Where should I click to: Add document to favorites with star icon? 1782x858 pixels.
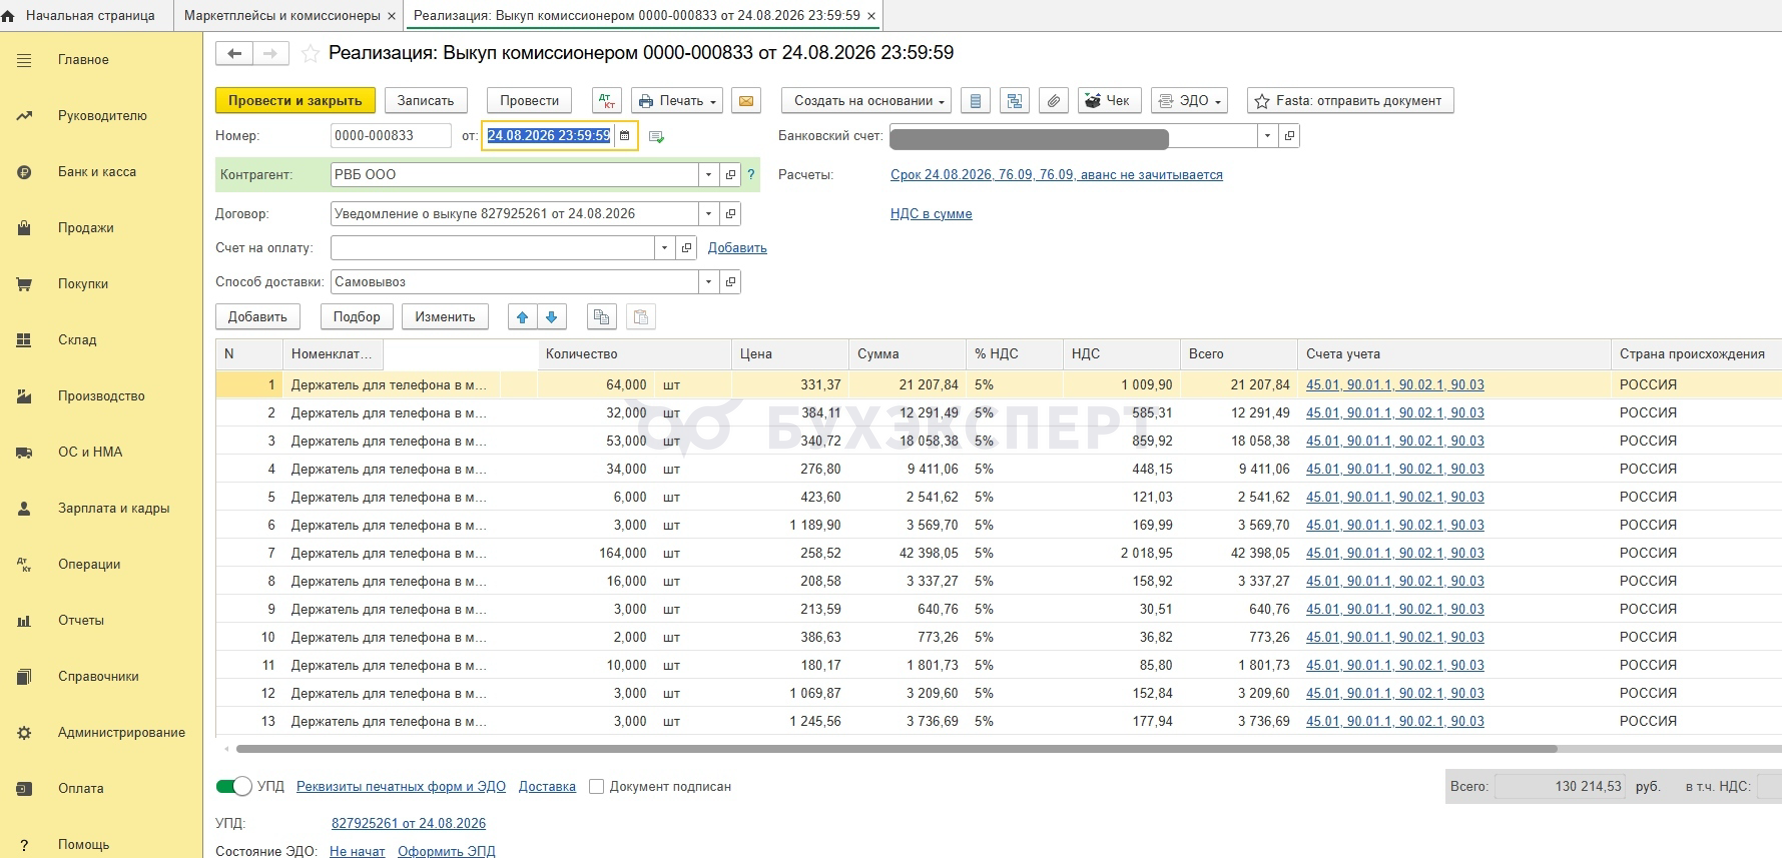[311, 53]
